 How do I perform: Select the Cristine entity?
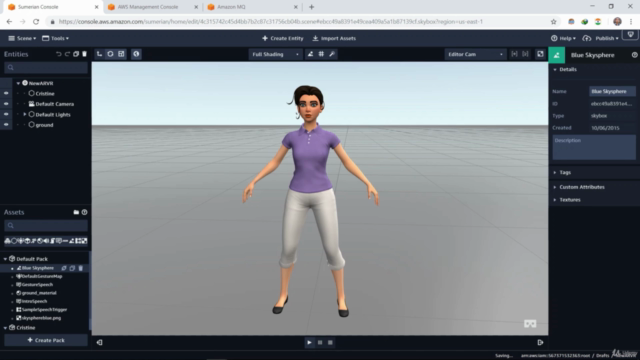pyautogui.click(x=45, y=93)
